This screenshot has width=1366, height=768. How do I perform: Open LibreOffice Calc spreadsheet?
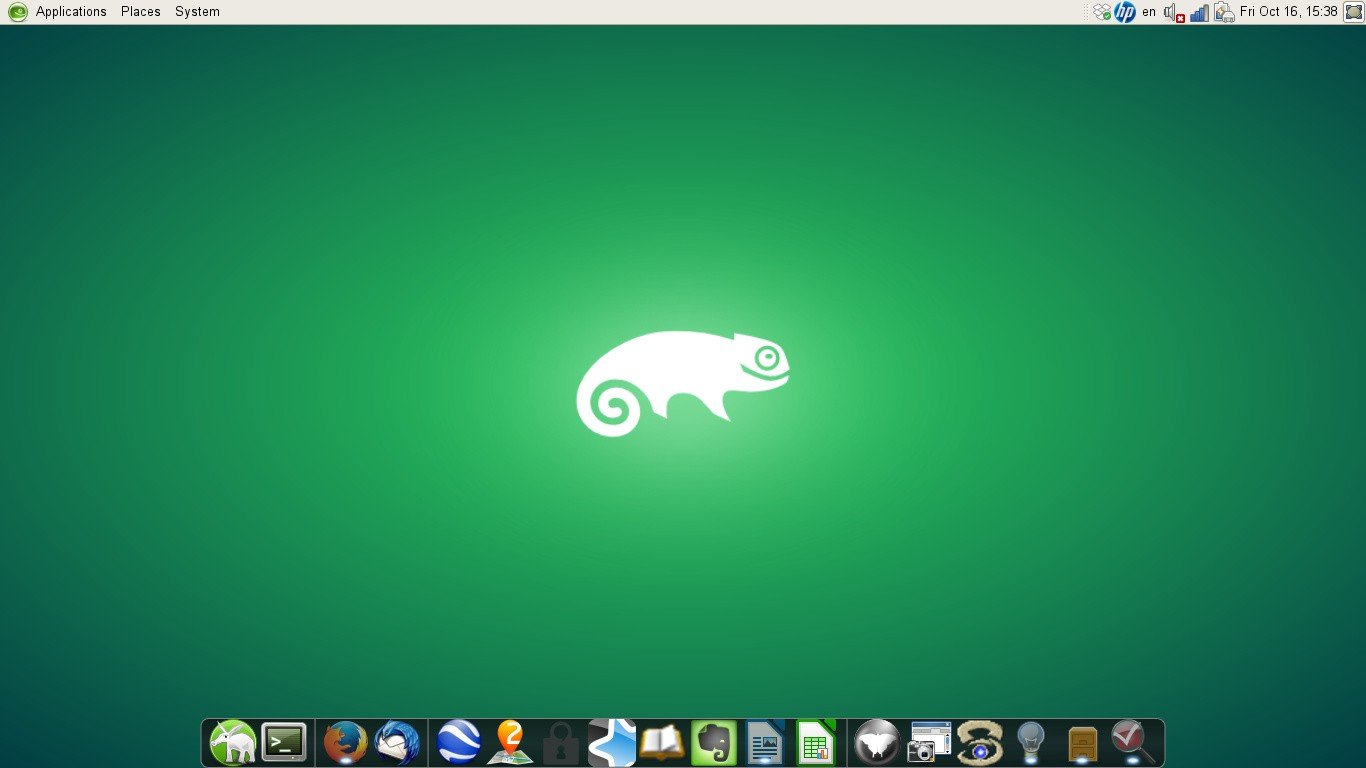(815, 741)
